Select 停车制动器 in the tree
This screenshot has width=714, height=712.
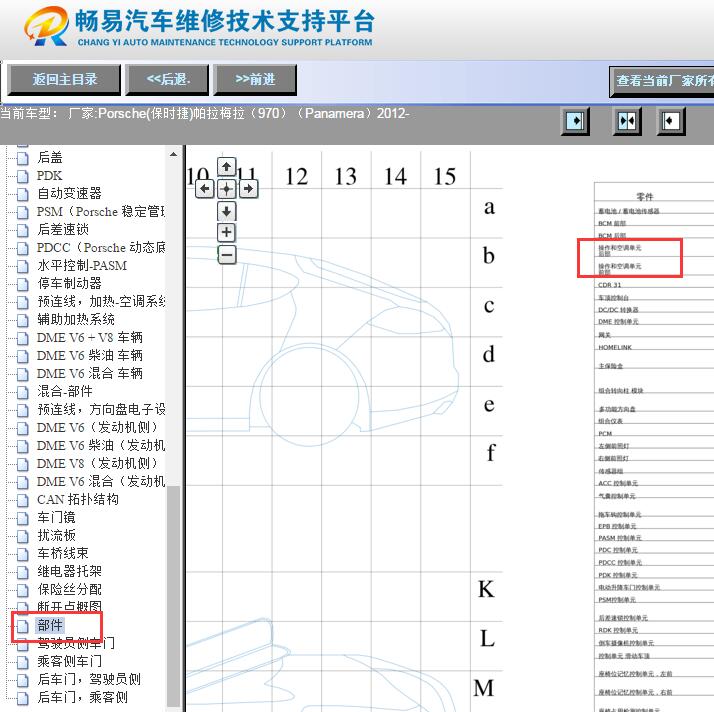(x=69, y=284)
